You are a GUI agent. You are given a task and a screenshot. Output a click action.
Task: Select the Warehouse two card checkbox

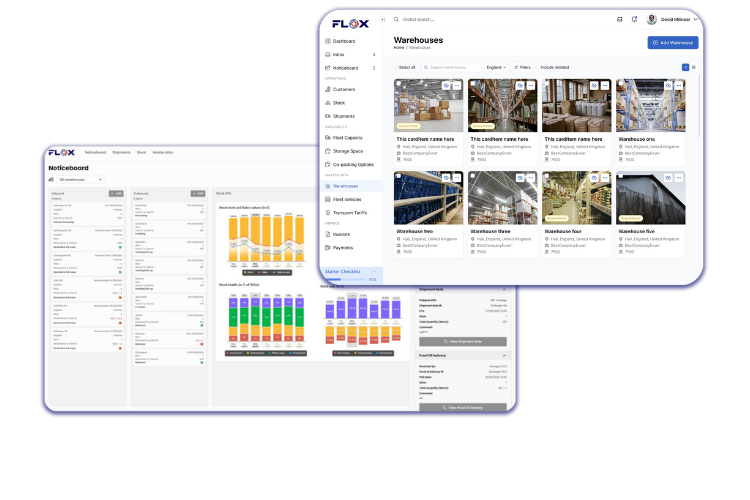point(399,176)
